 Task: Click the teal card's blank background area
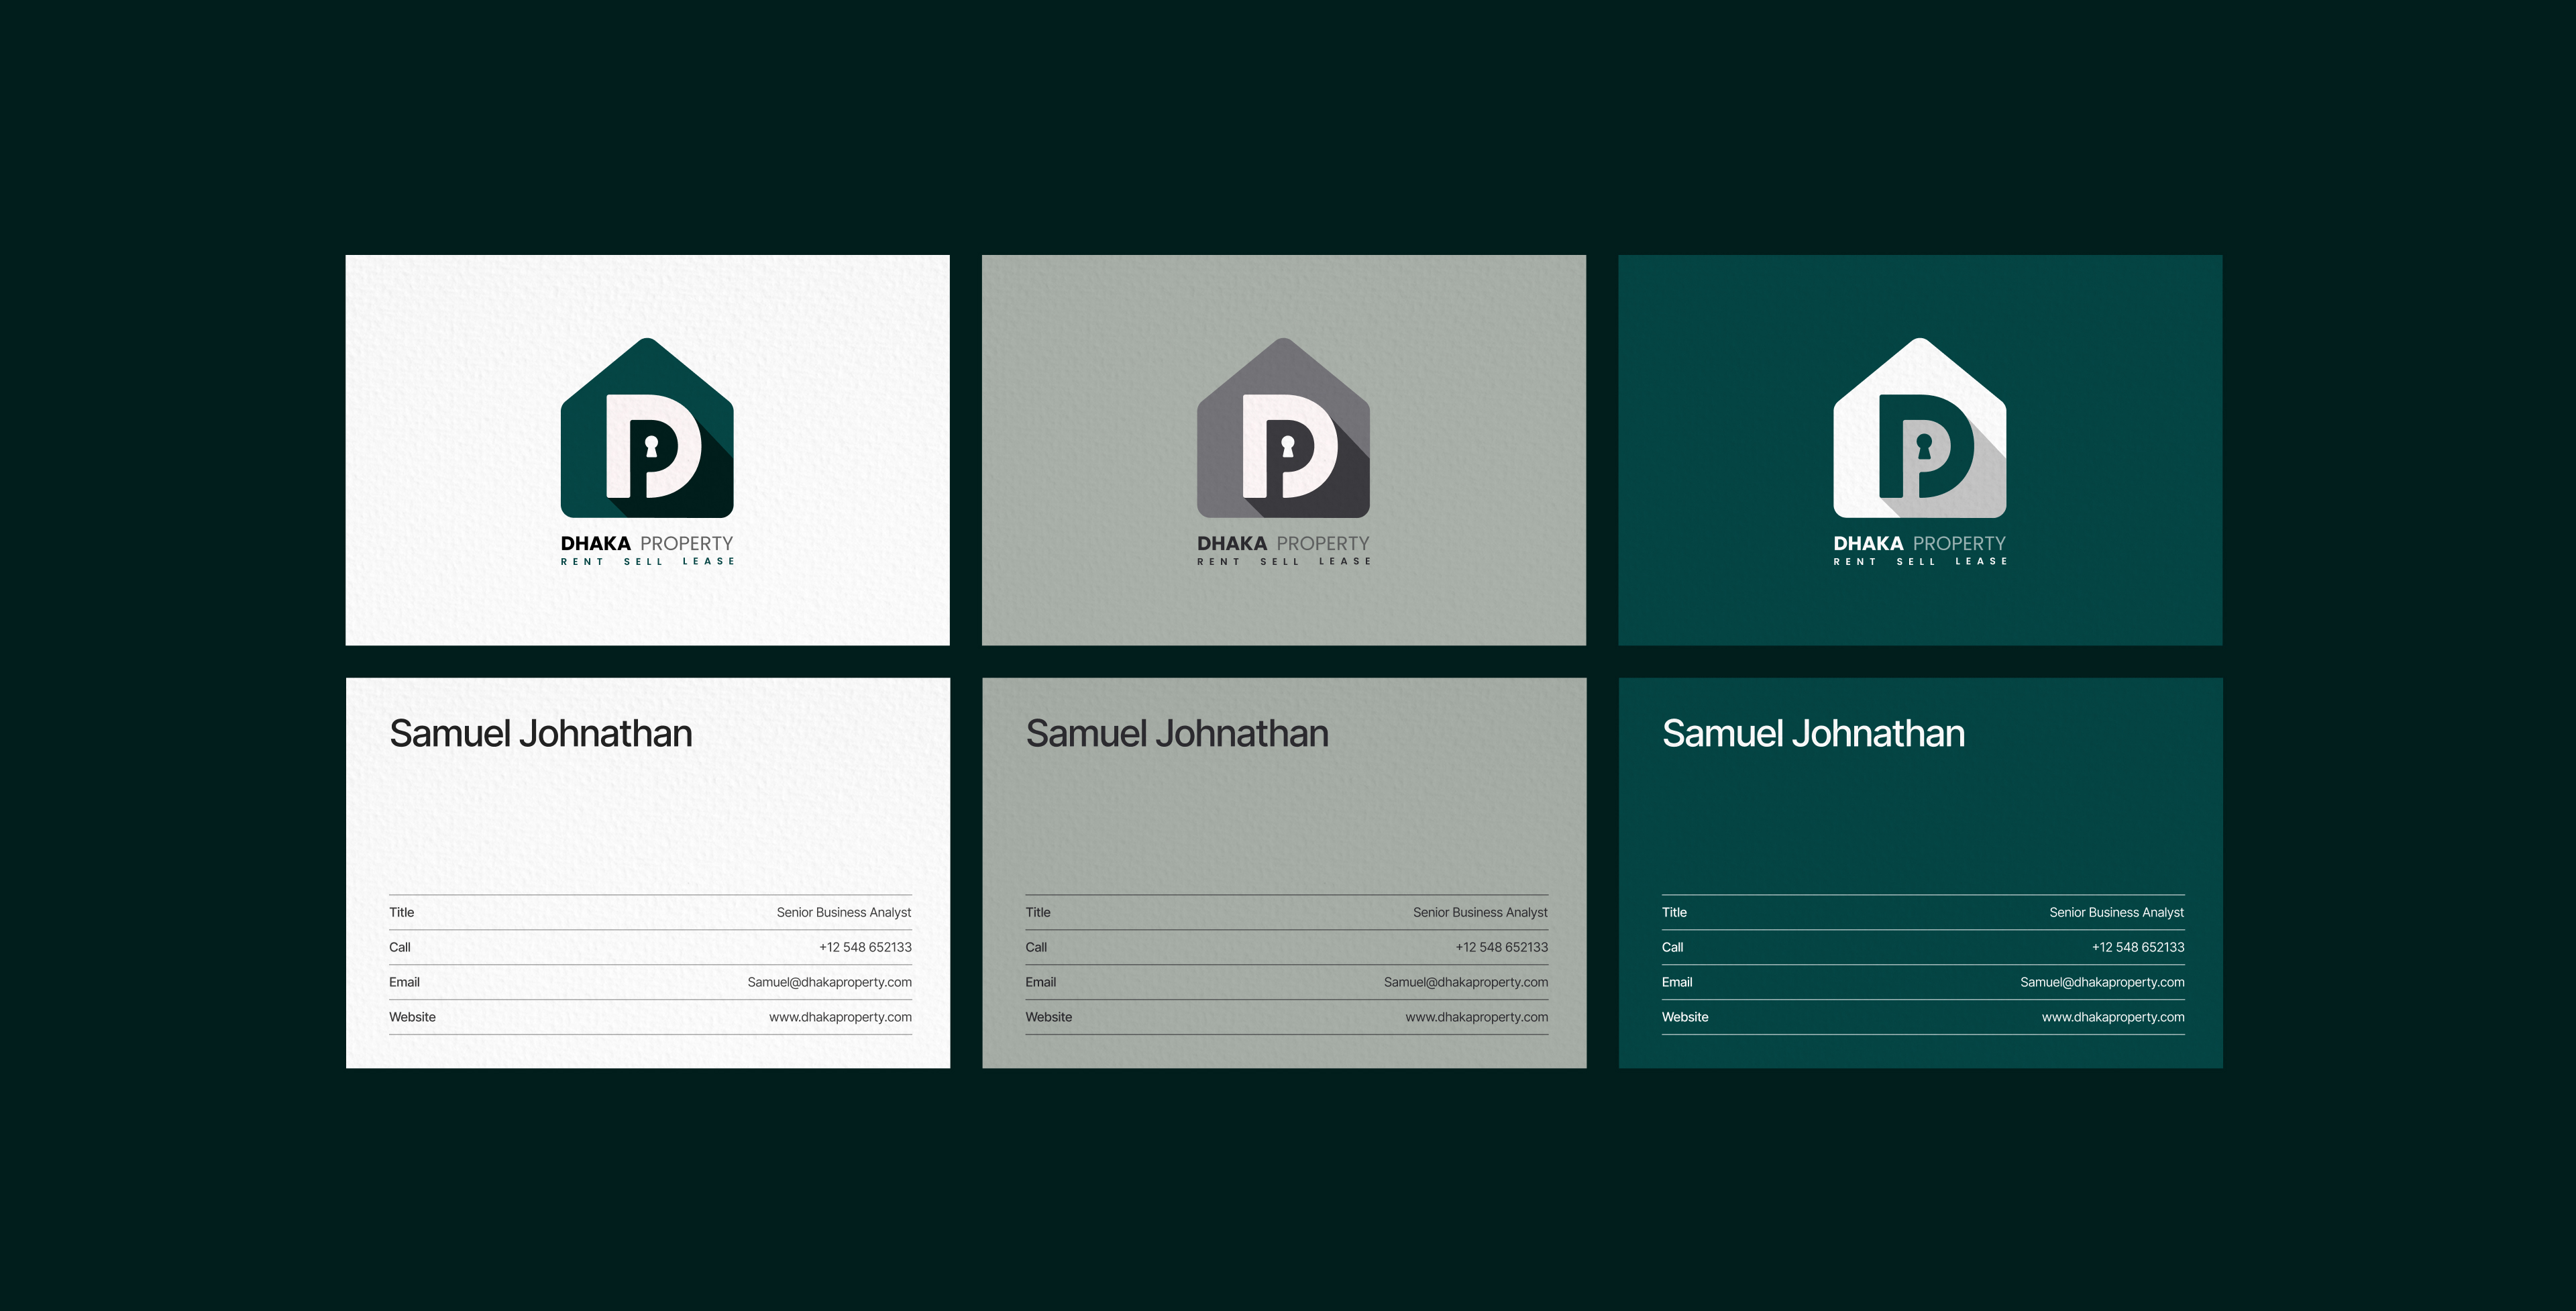pyautogui.click(x=1920, y=820)
